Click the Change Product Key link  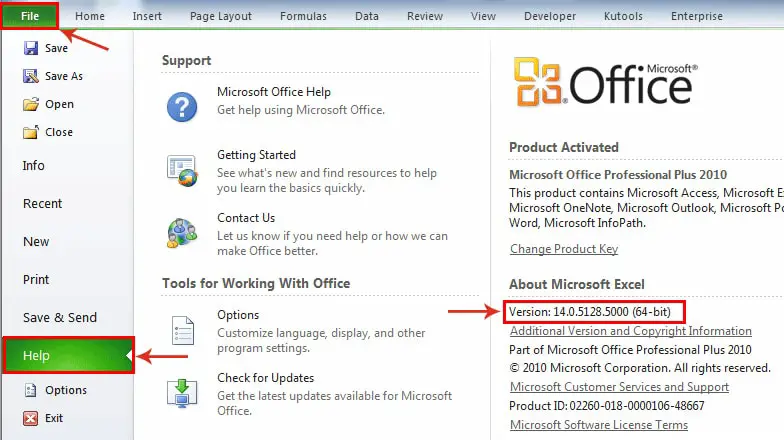point(564,249)
